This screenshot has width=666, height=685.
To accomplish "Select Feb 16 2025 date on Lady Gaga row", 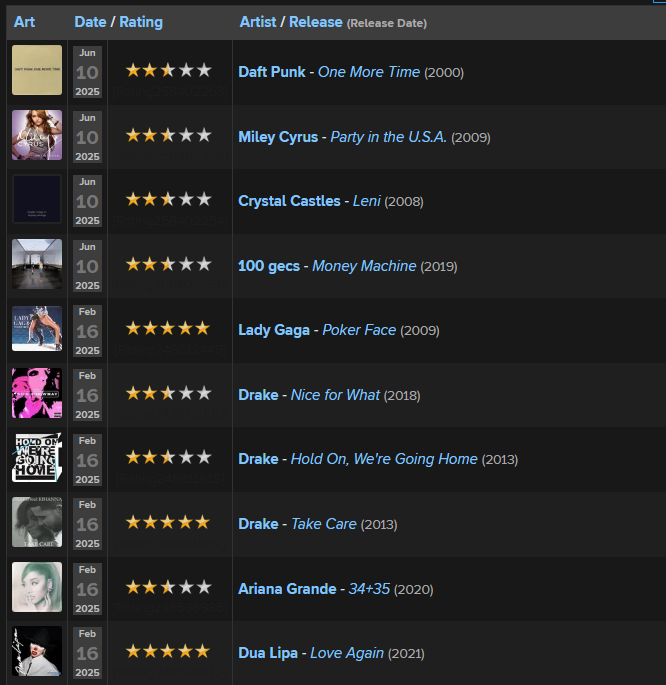I will click(87, 331).
